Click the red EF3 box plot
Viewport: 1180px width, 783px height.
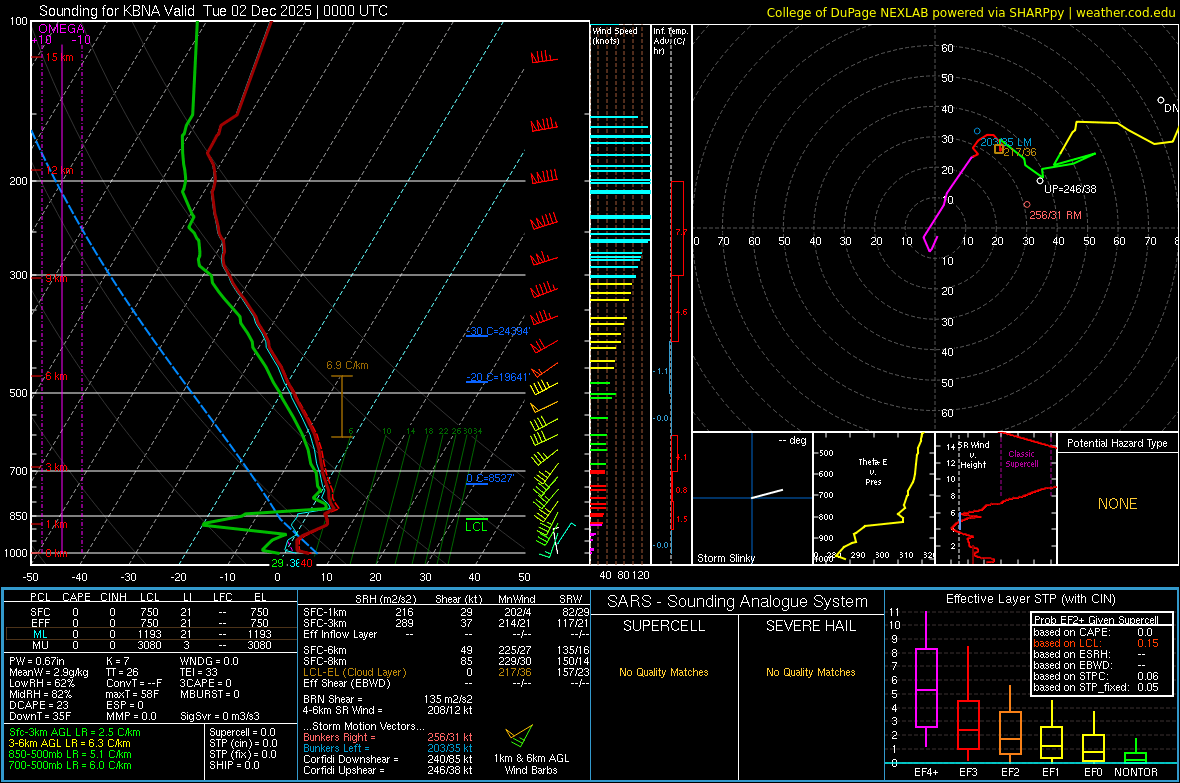tap(968, 704)
